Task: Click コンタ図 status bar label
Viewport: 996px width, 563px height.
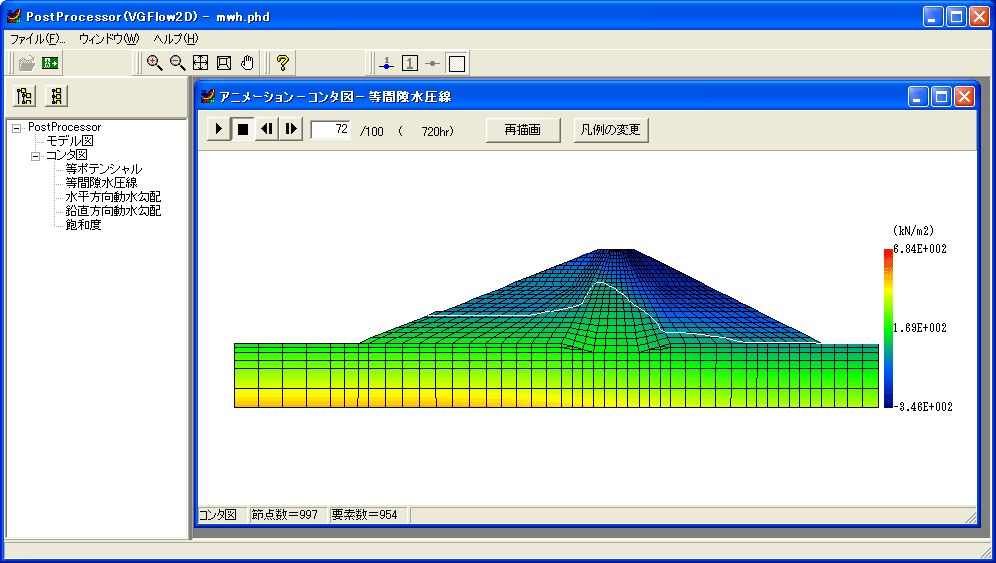Action: [x=218, y=515]
